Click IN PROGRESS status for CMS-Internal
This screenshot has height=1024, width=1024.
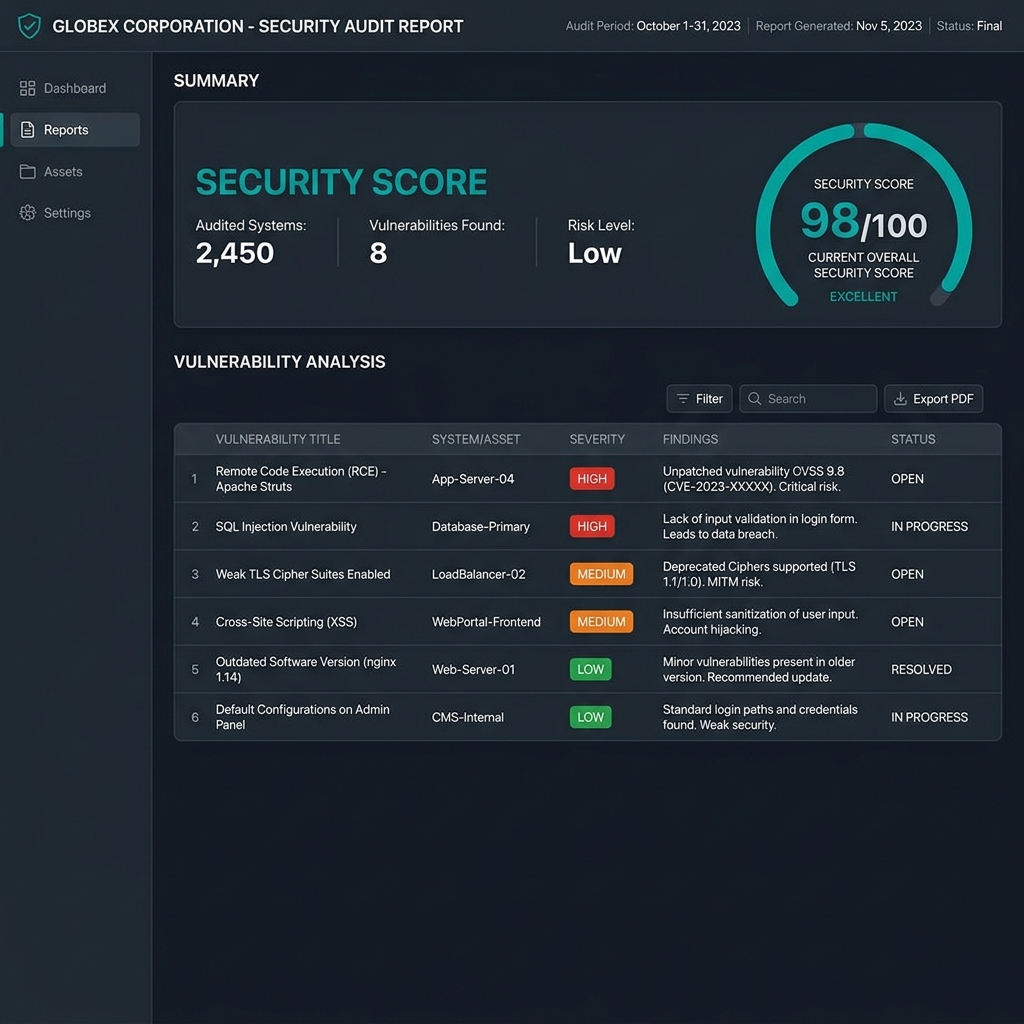tap(929, 717)
